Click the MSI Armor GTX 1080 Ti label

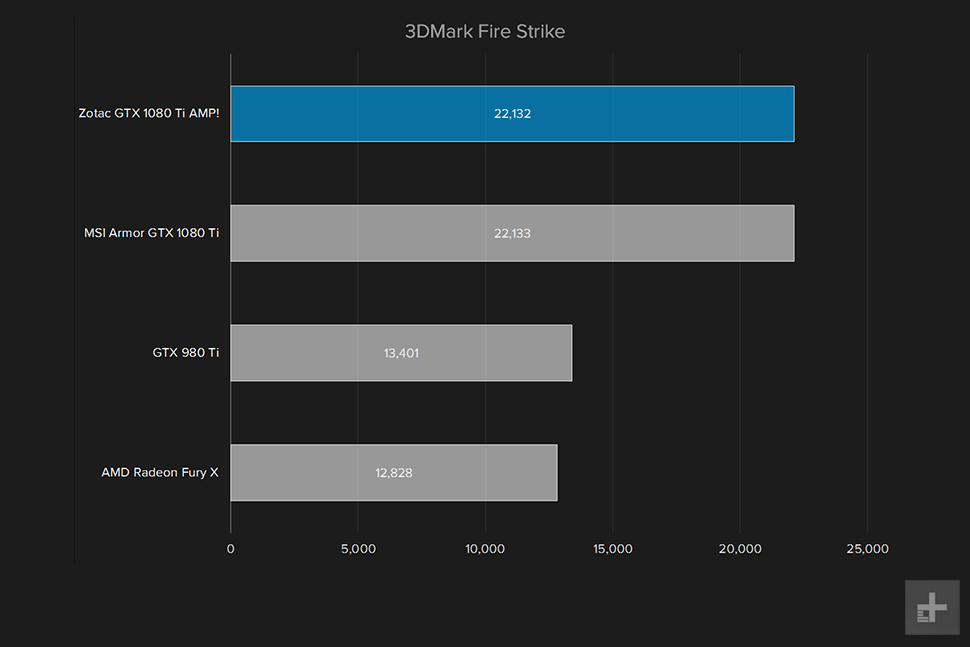click(x=152, y=233)
